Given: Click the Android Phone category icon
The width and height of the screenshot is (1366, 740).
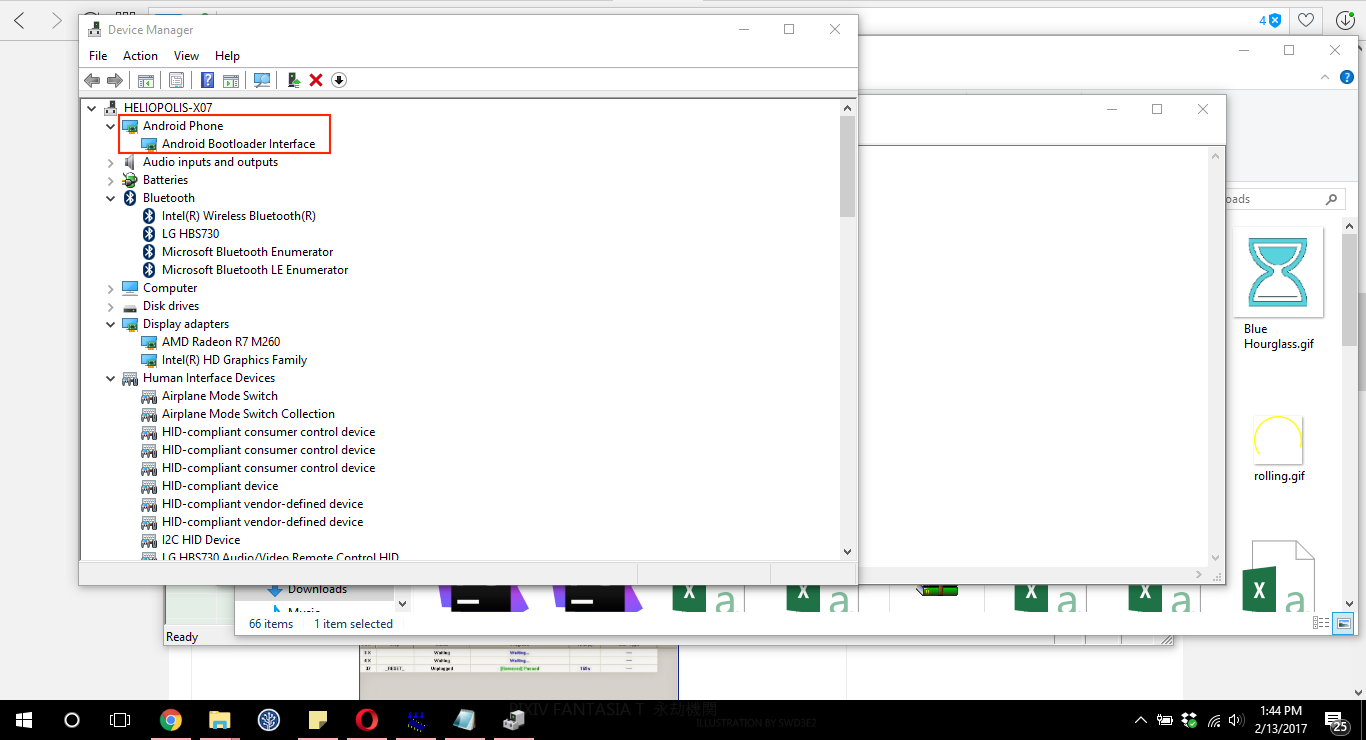Looking at the screenshot, I should tap(130, 126).
